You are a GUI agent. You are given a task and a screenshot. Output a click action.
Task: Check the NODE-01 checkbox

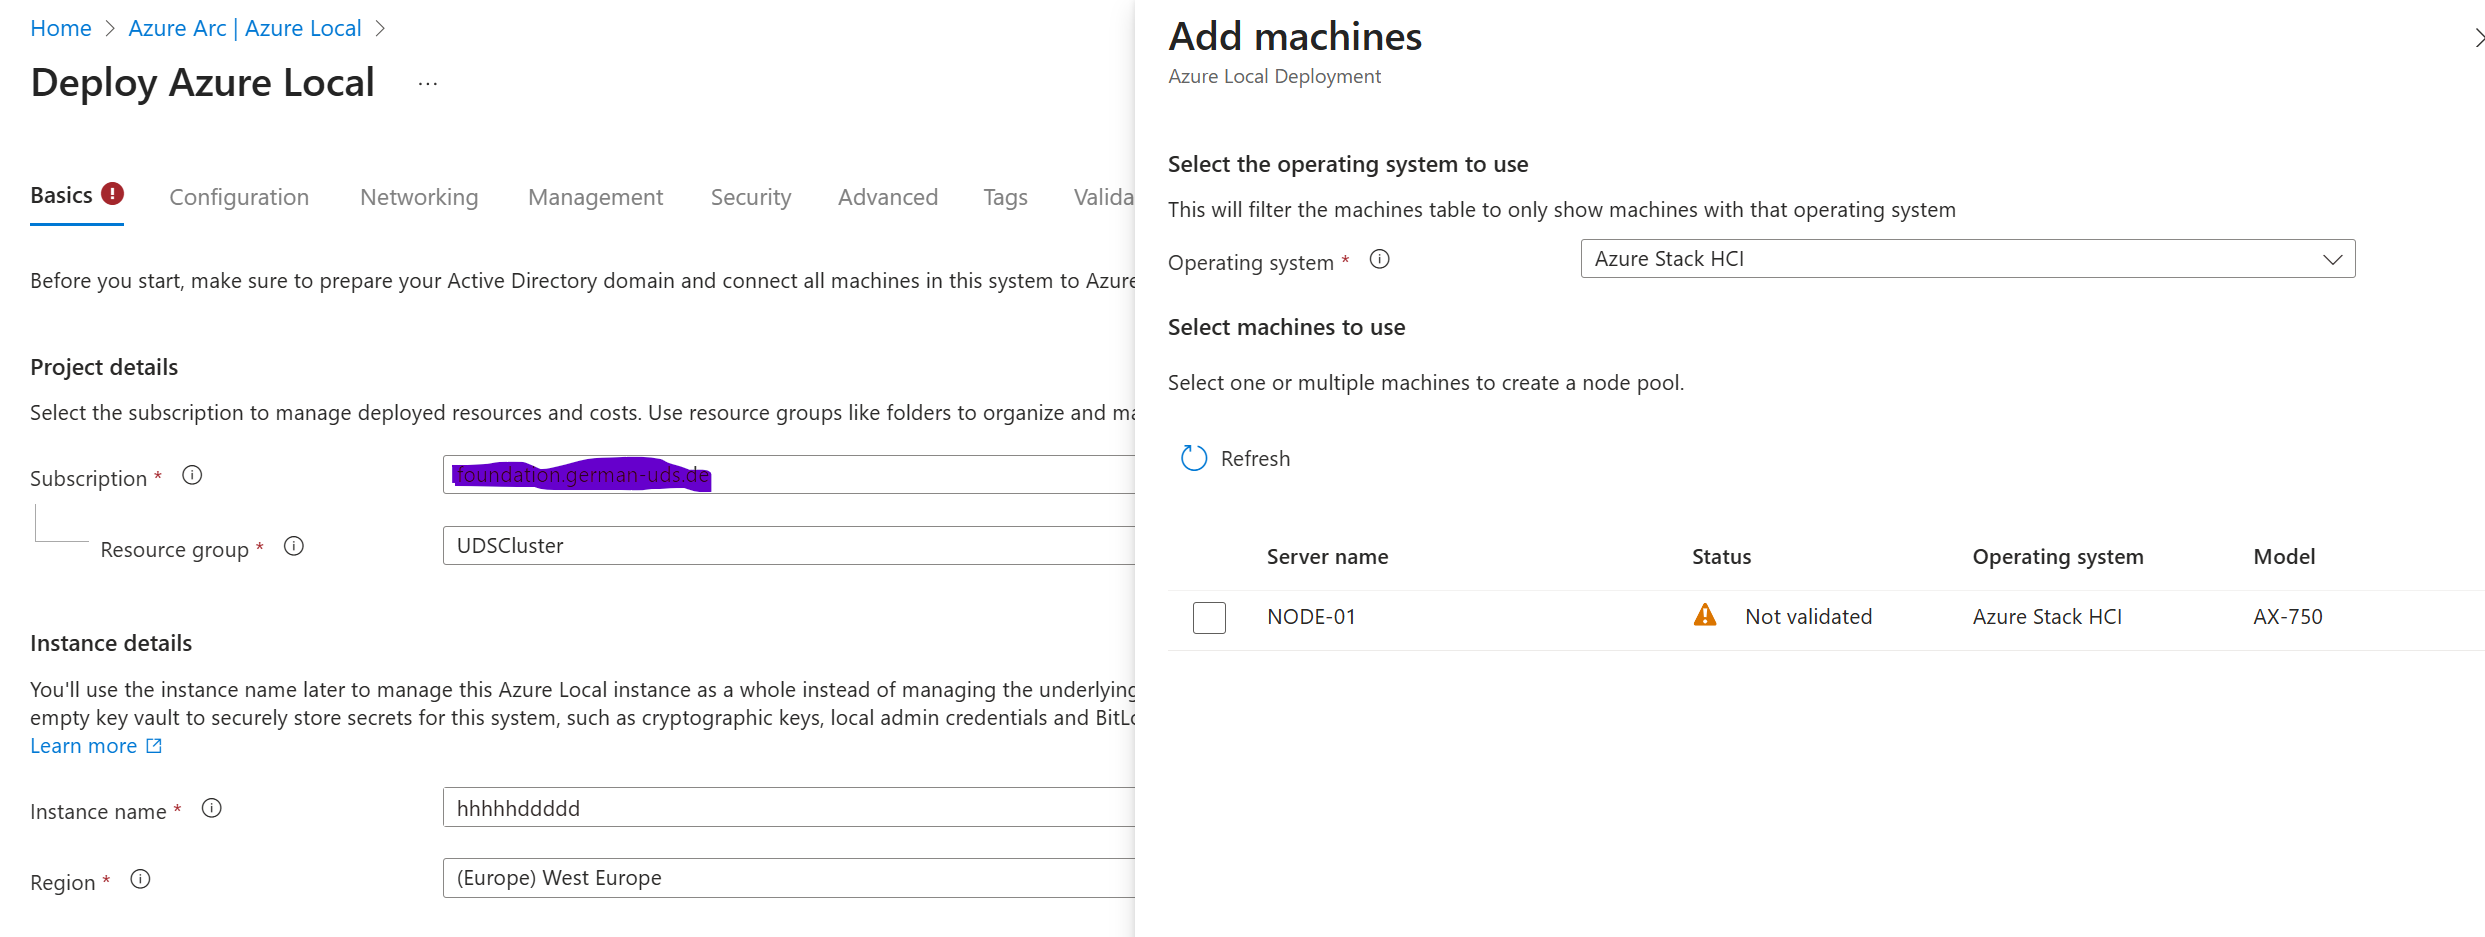tap(1209, 618)
